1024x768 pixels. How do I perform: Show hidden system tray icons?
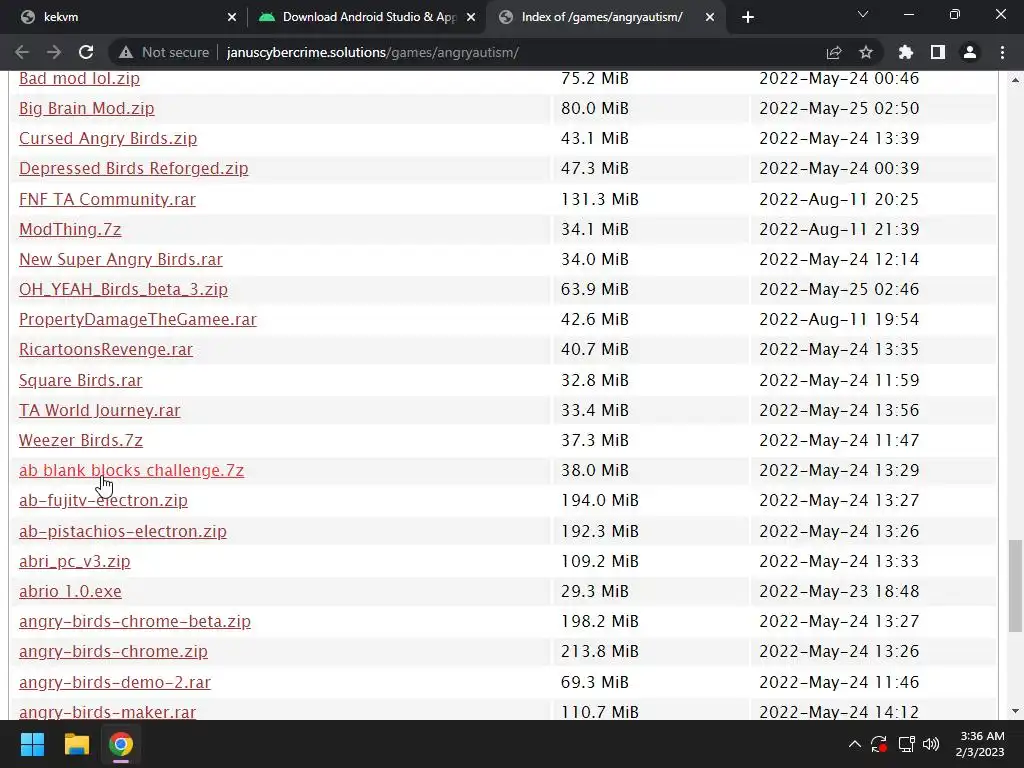[854, 744]
